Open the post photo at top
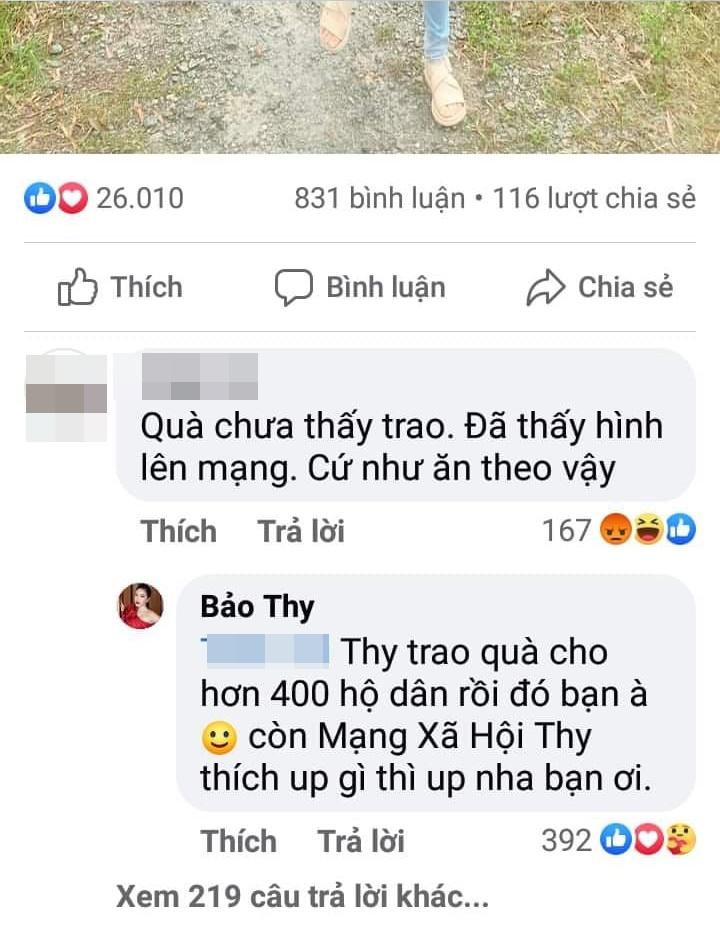Viewport: 720px width, 927px height. 360,77
